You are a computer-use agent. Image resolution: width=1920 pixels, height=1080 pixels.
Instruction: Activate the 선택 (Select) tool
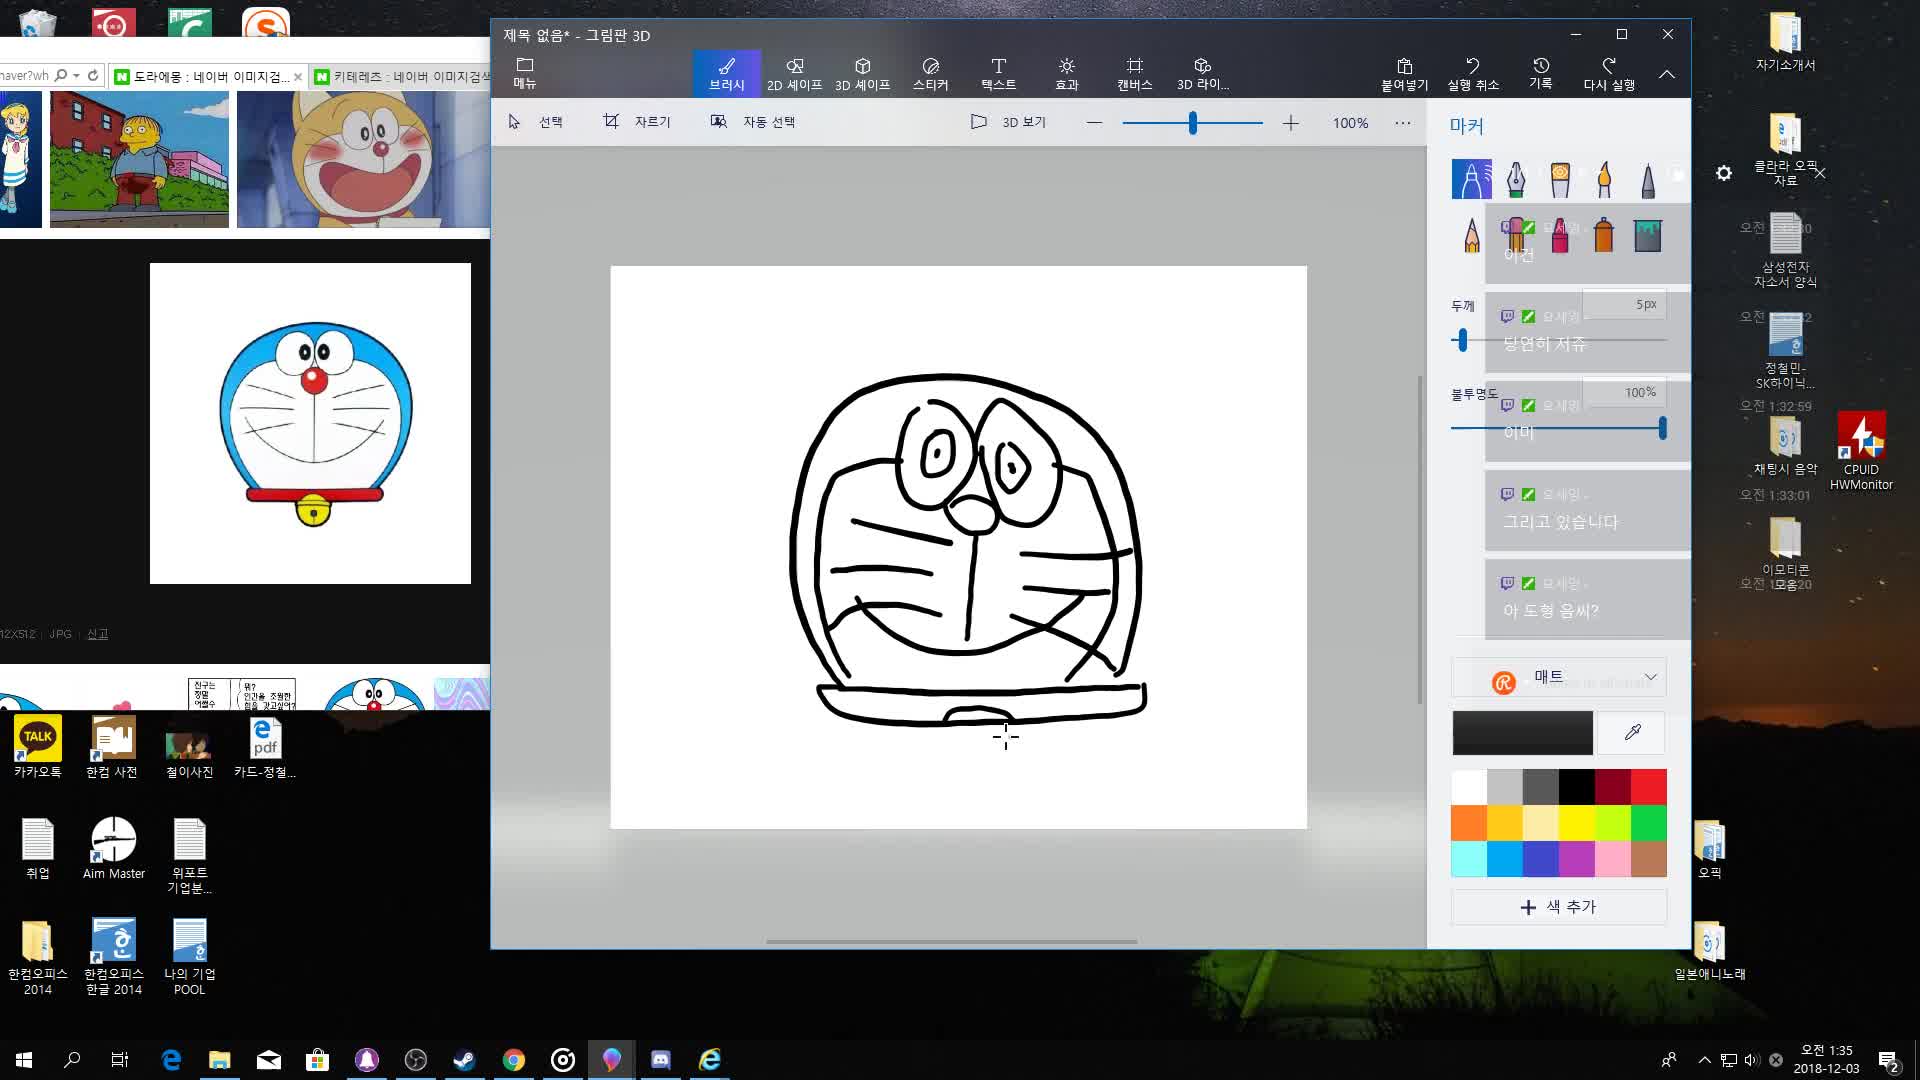tap(536, 122)
